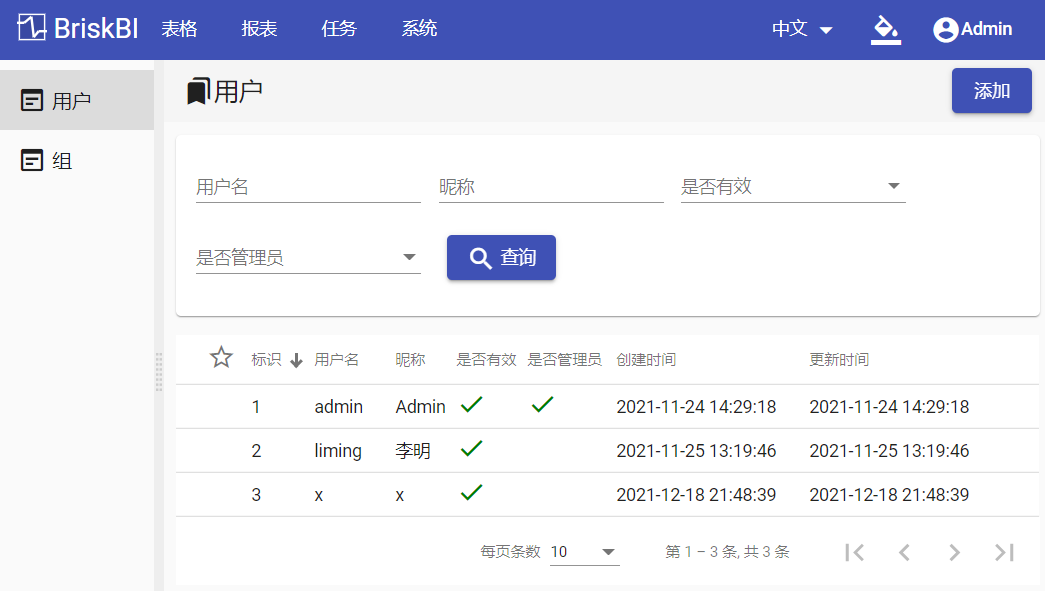Click the 是否管理员 checkmark for admin row
The width and height of the screenshot is (1045, 591).
(542, 404)
